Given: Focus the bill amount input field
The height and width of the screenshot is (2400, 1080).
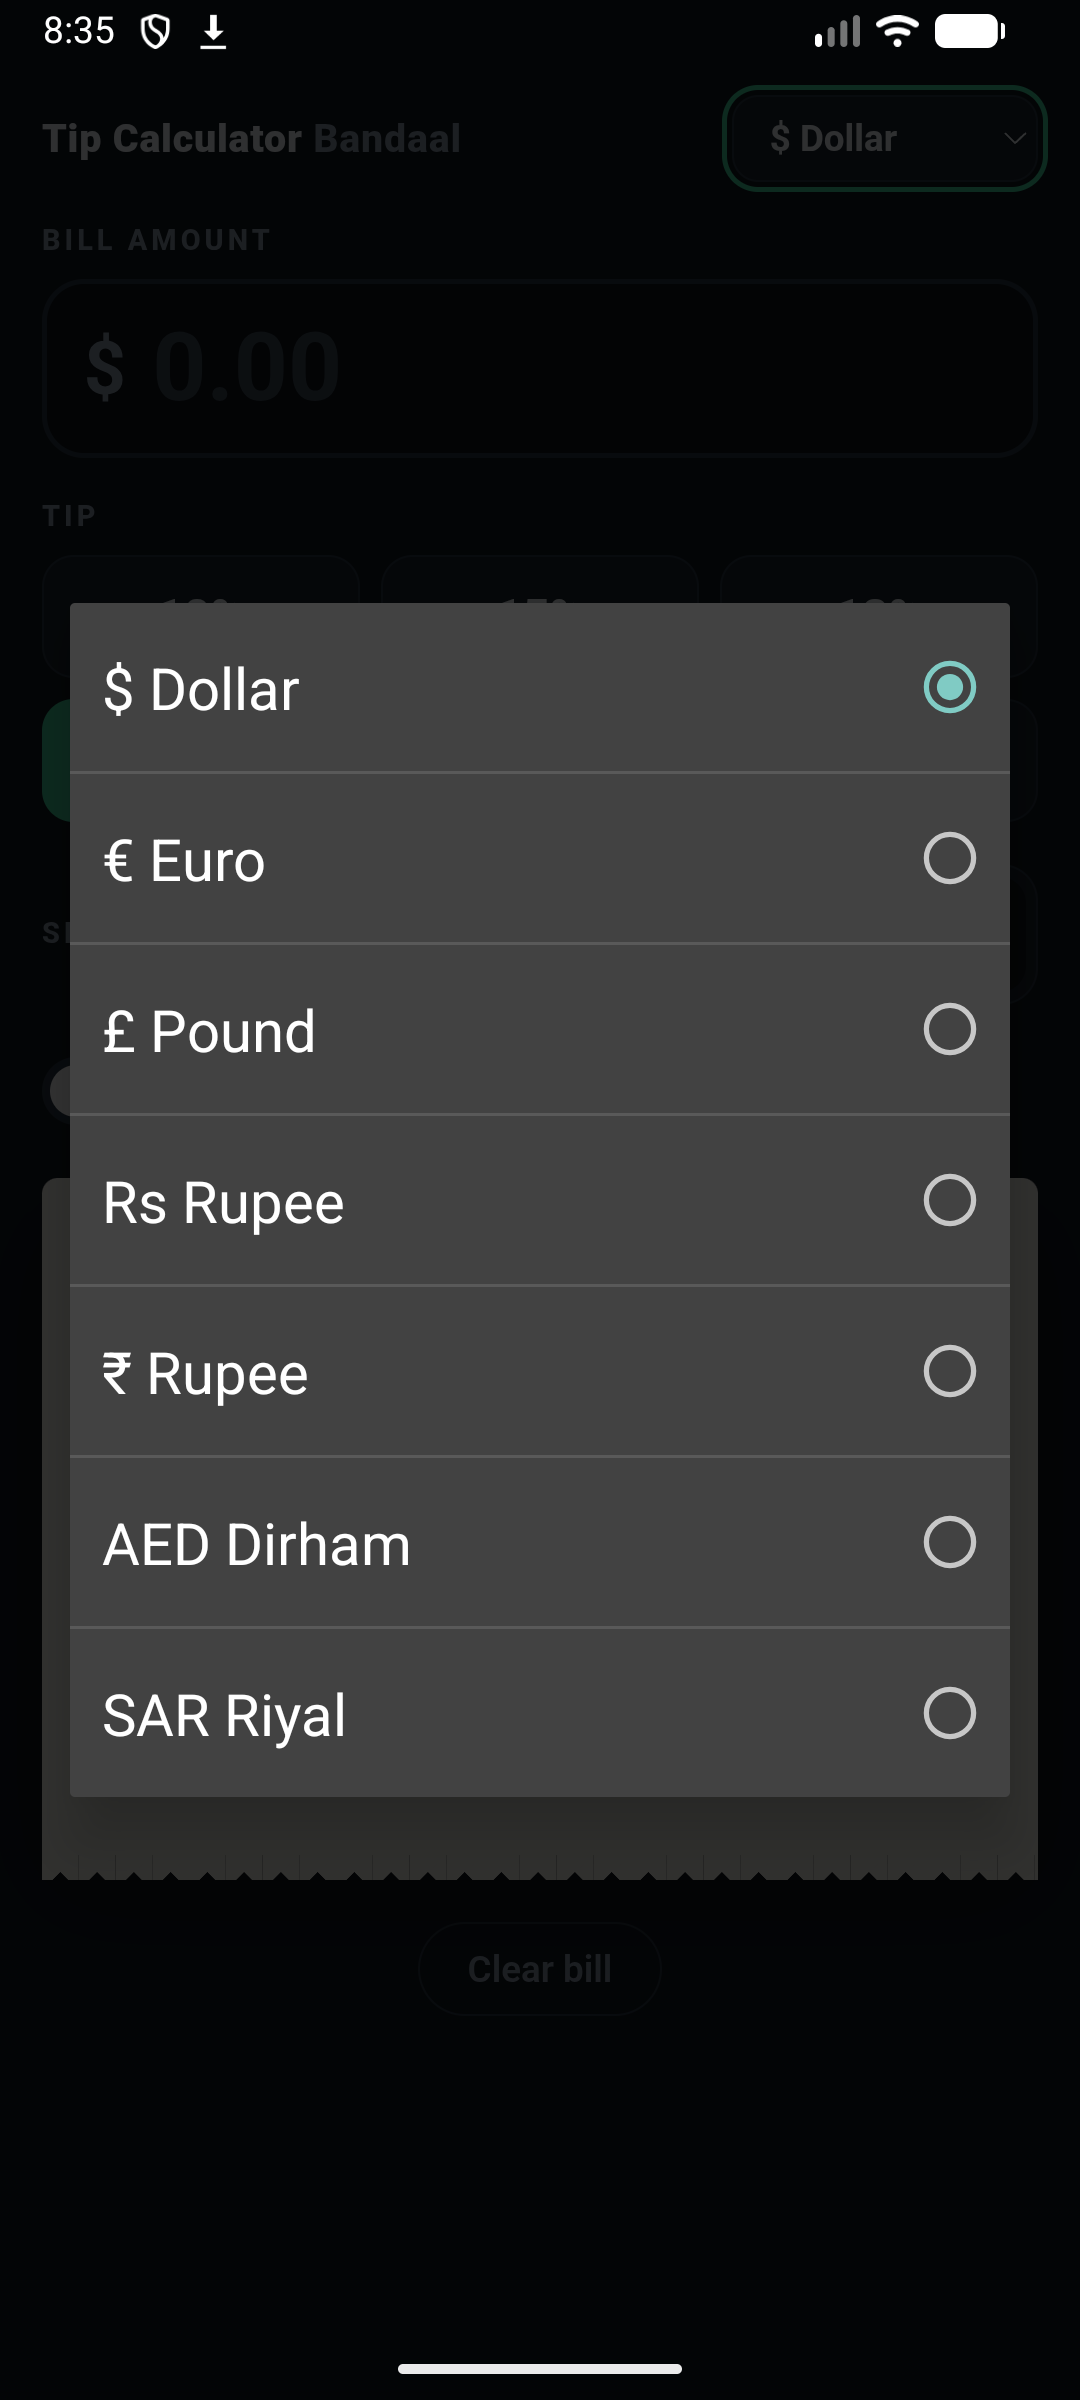Looking at the screenshot, I should click(x=540, y=368).
